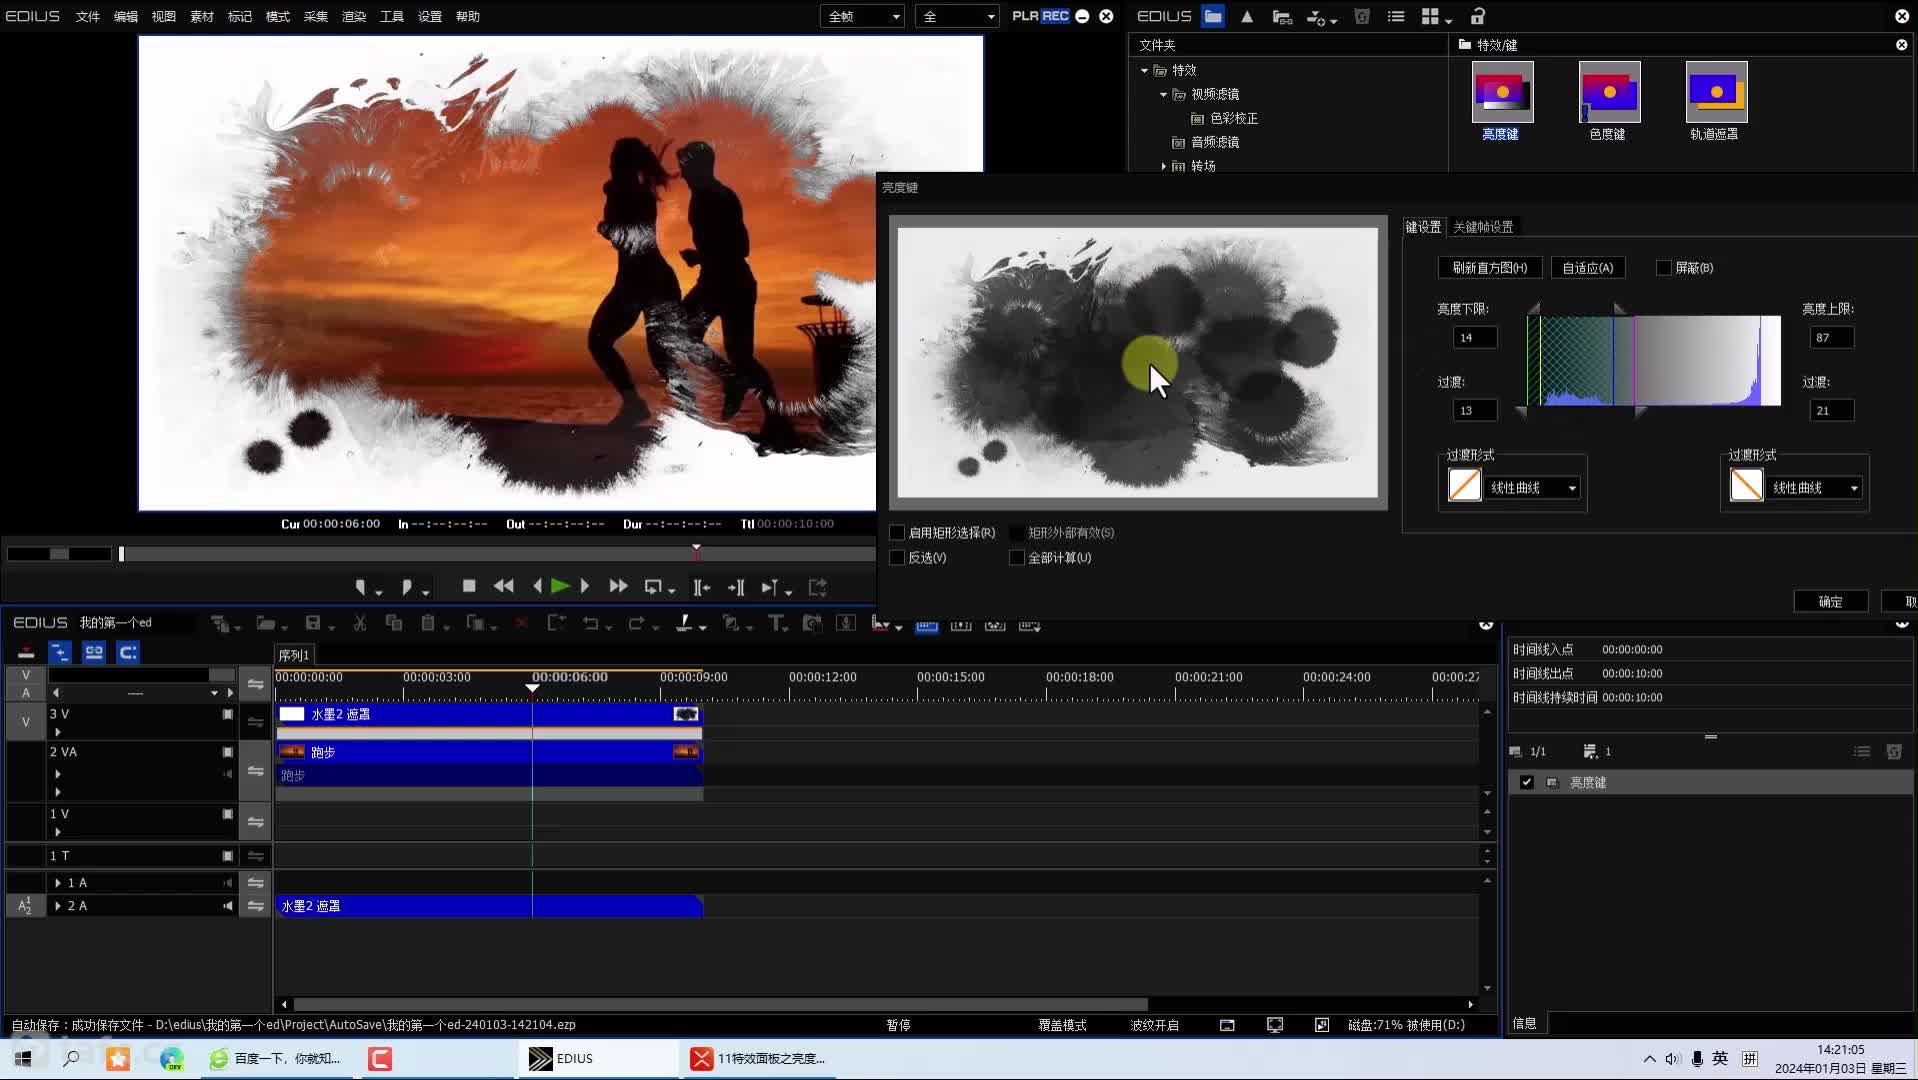Click the 刷新直方图(H) button

tap(1490, 268)
